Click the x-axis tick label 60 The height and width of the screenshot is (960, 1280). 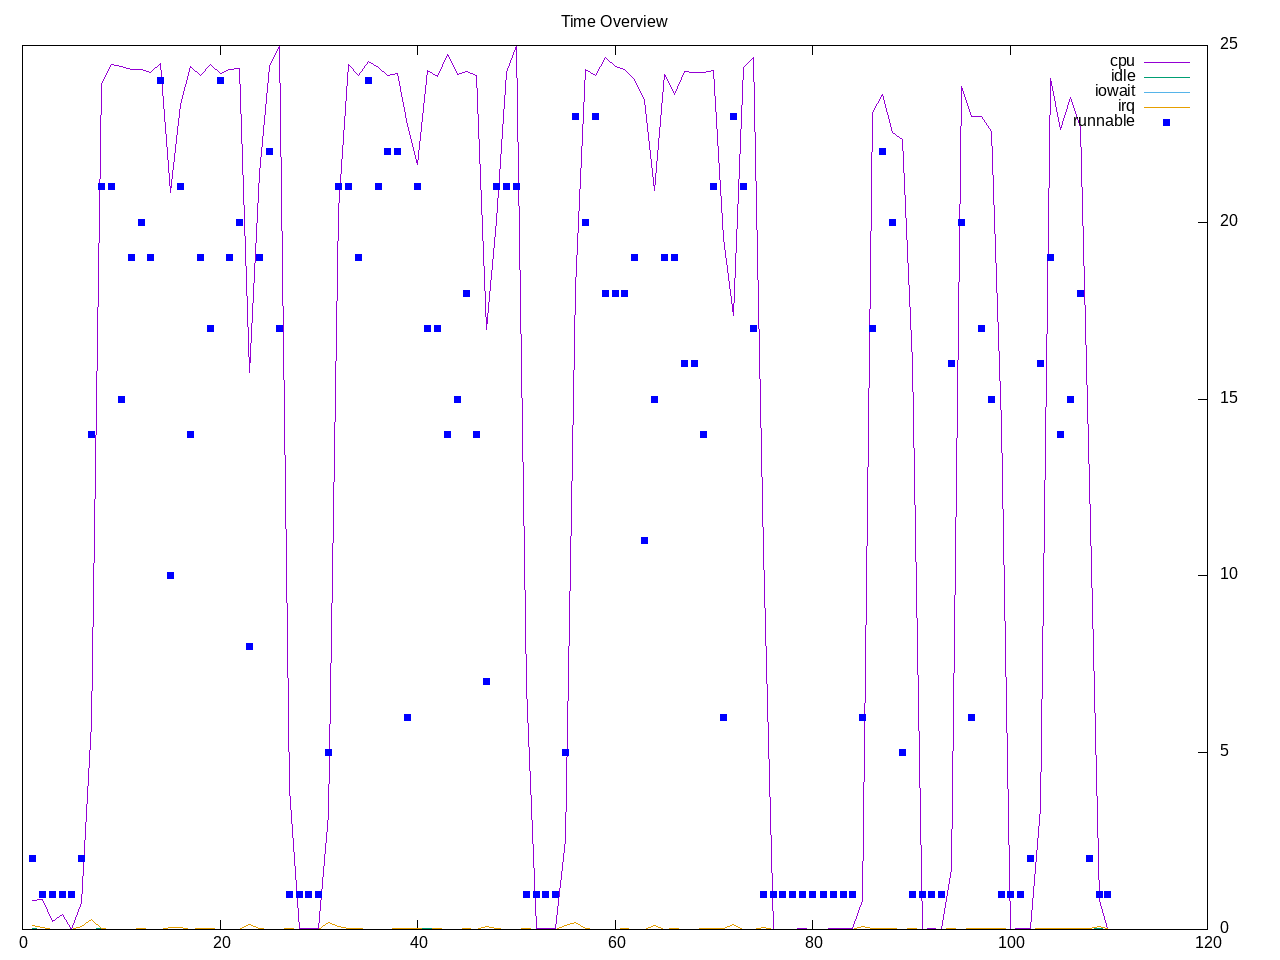[x=615, y=942]
